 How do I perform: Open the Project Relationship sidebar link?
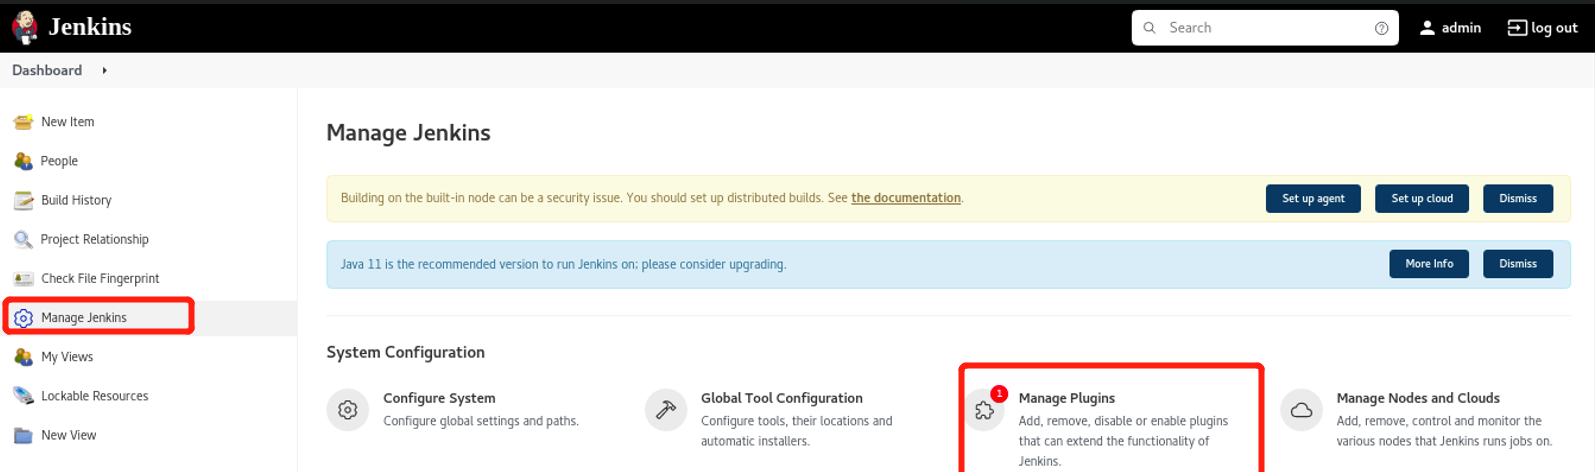[x=95, y=239]
